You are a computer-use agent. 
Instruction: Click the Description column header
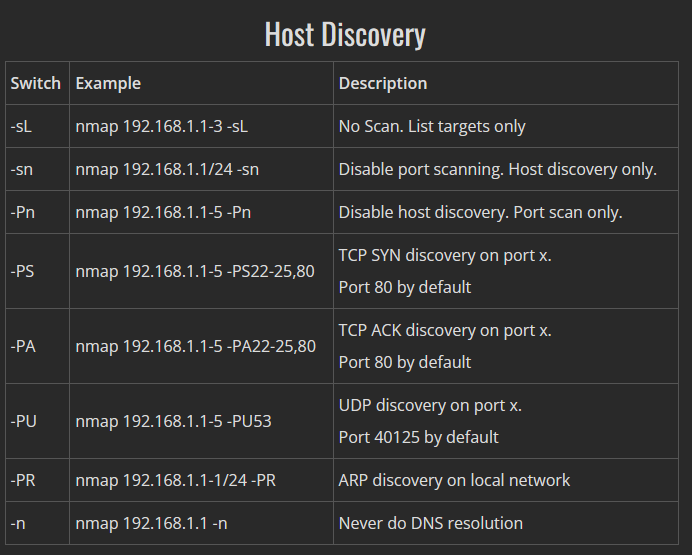pos(506,83)
